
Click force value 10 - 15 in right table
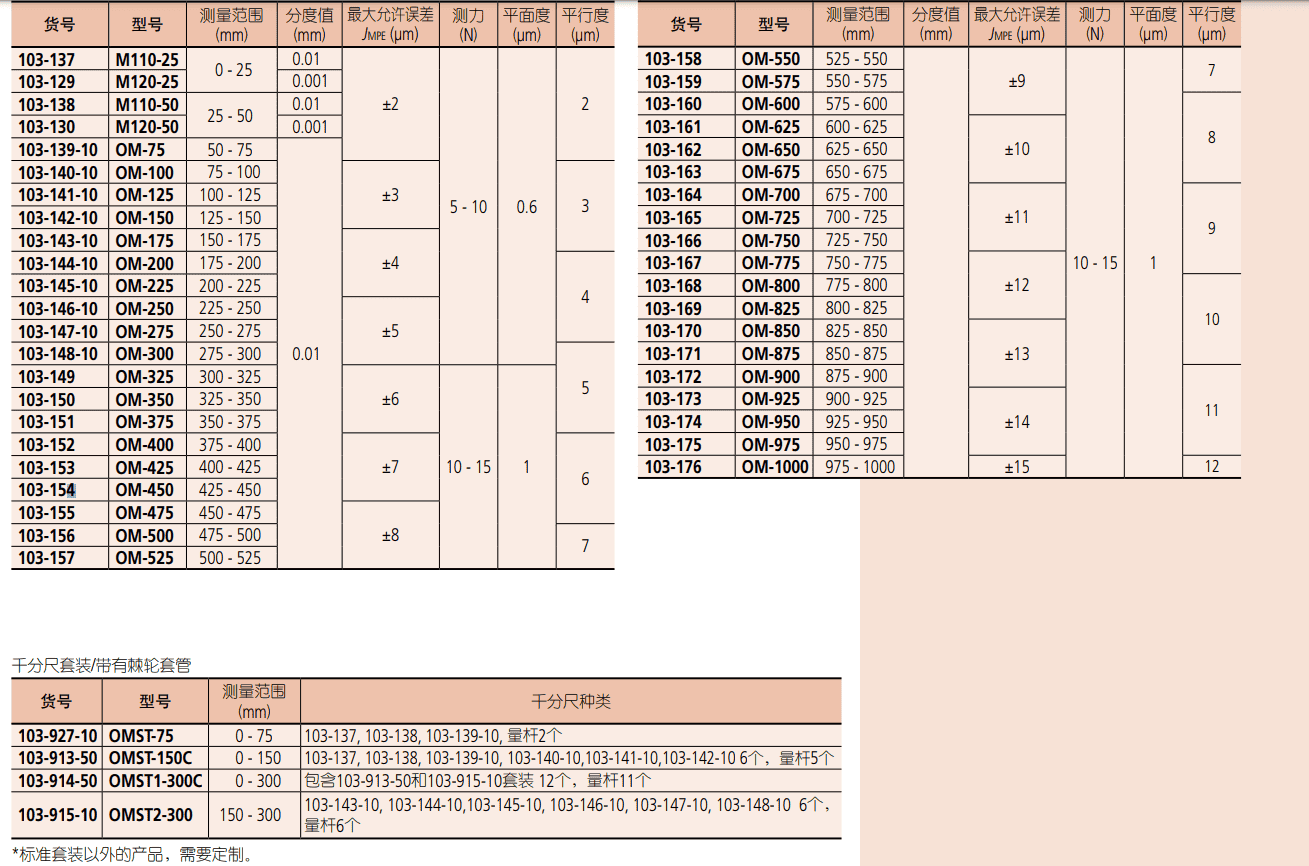point(1095,263)
